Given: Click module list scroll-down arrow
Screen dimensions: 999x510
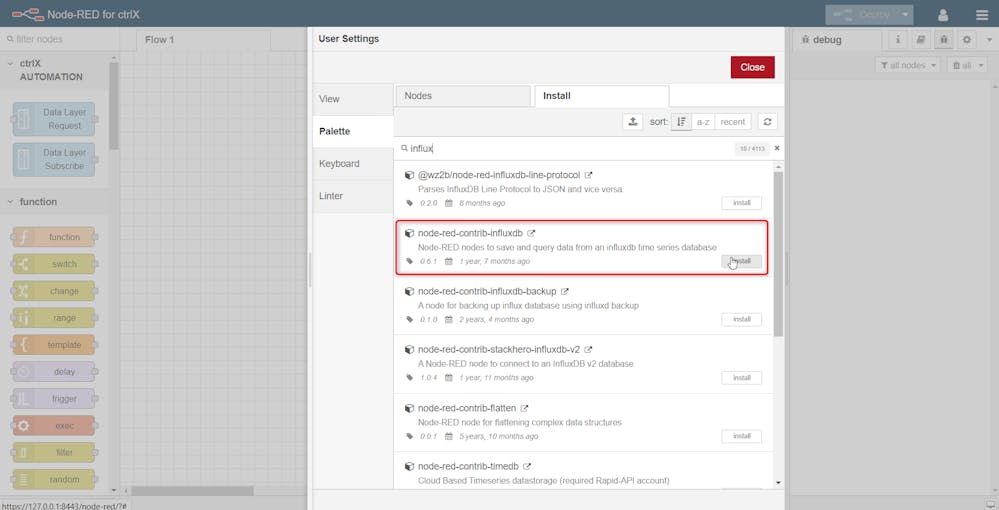Looking at the screenshot, I should tap(778, 483).
